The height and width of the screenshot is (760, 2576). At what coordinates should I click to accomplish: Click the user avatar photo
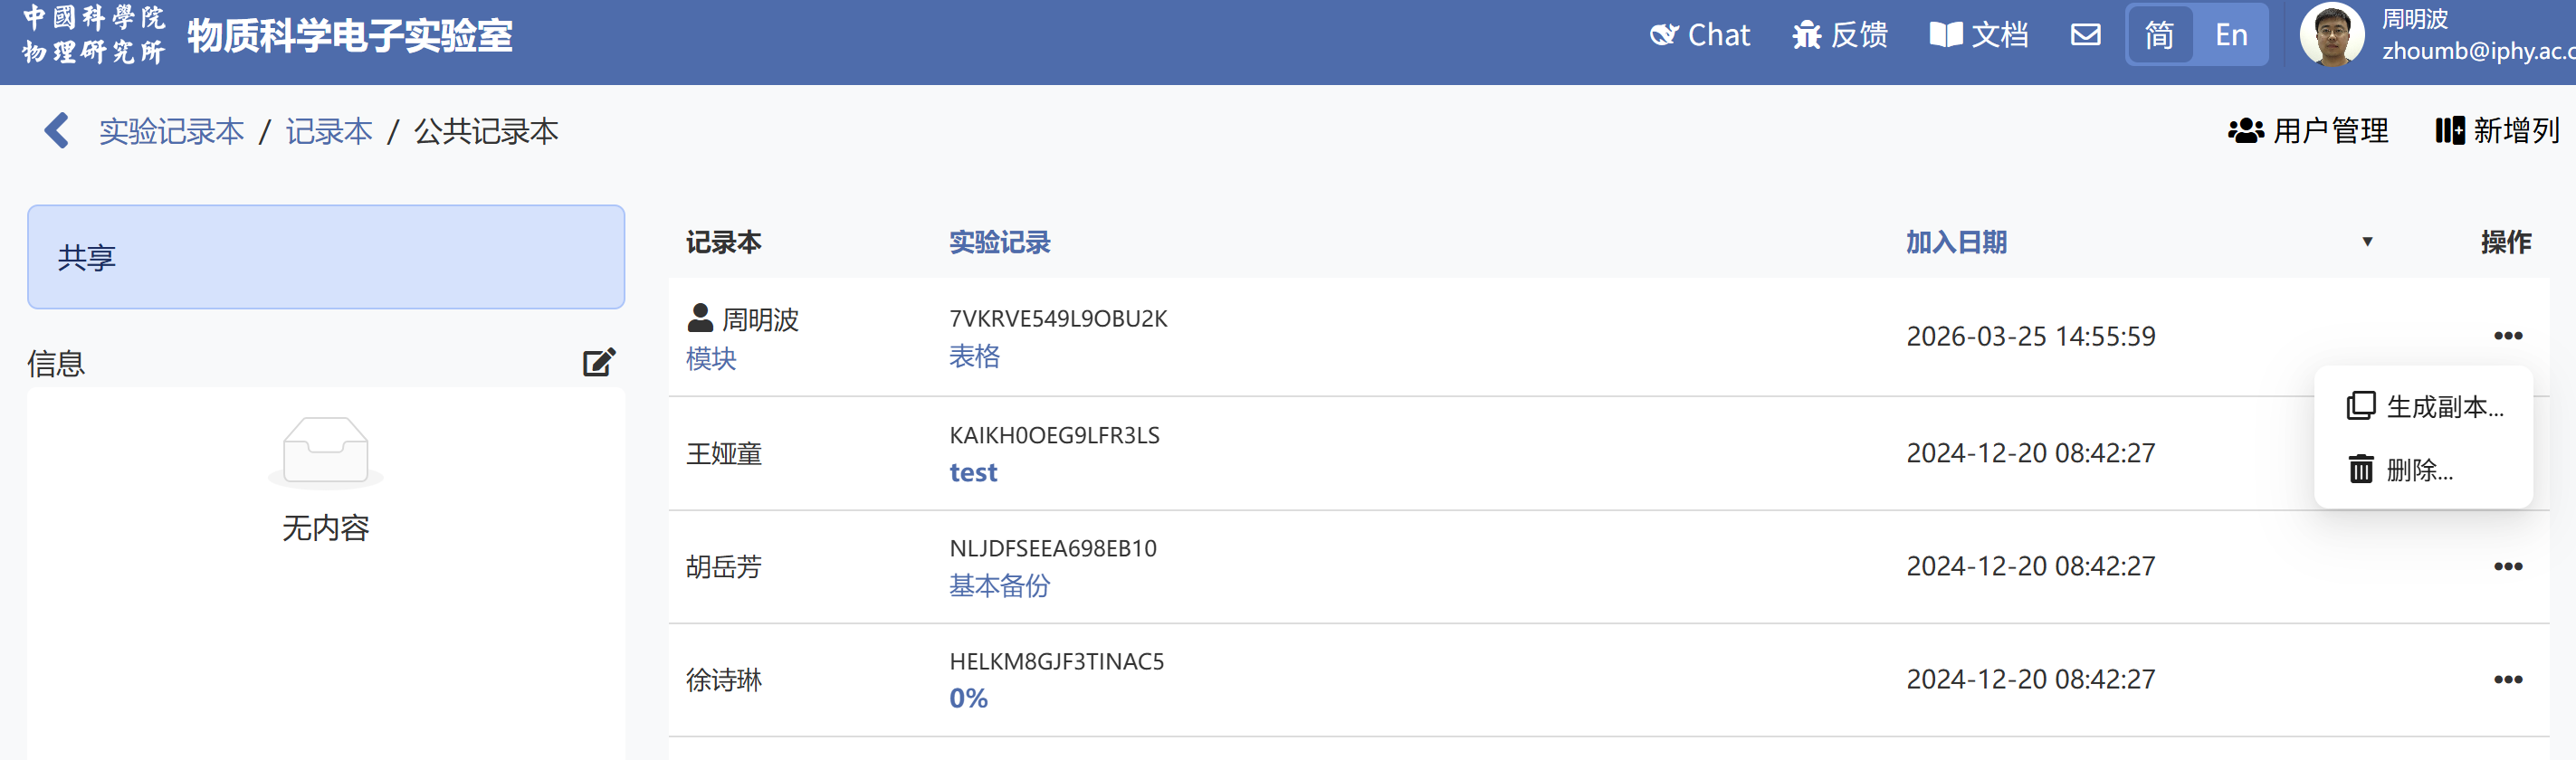pos(2332,35)
